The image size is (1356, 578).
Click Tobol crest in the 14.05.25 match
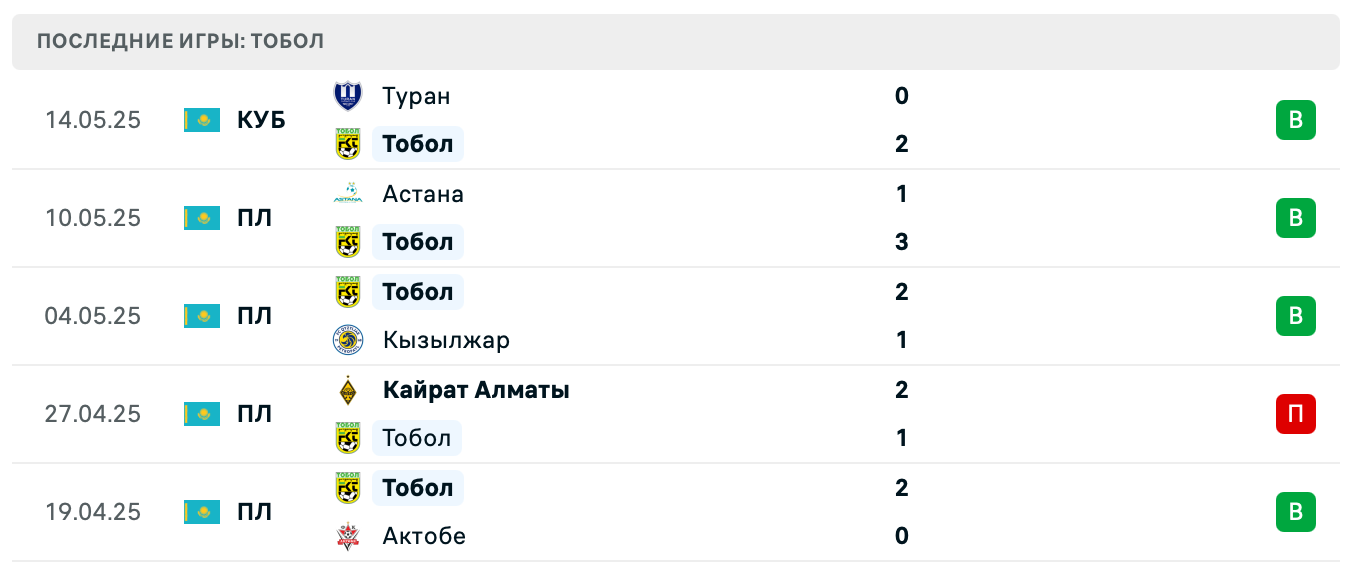[x=347, y=144]
